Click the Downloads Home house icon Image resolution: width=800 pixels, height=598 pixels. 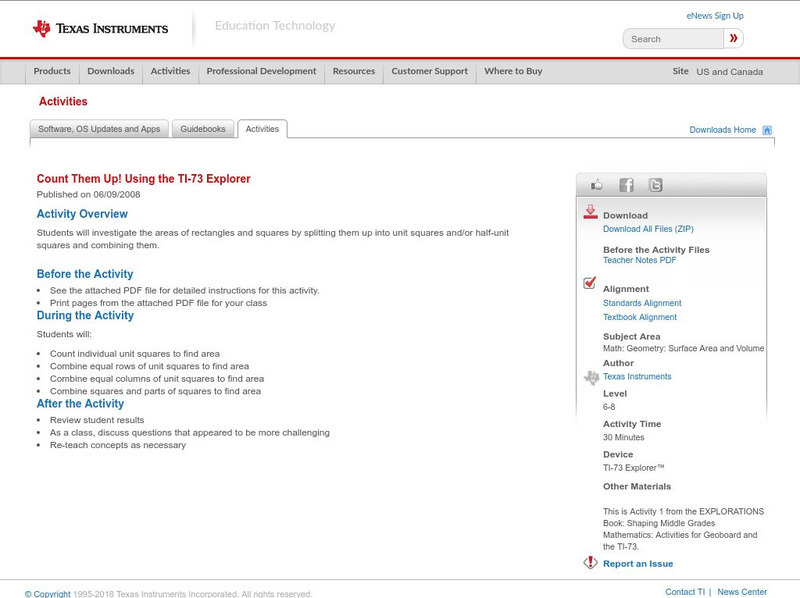[767, 130]
